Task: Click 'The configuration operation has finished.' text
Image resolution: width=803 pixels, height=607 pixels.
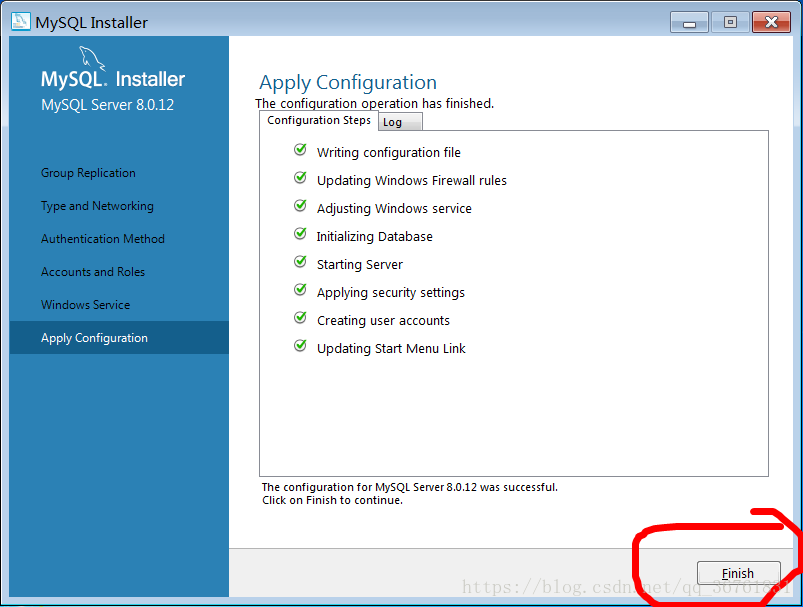Action: click(374, 103)
